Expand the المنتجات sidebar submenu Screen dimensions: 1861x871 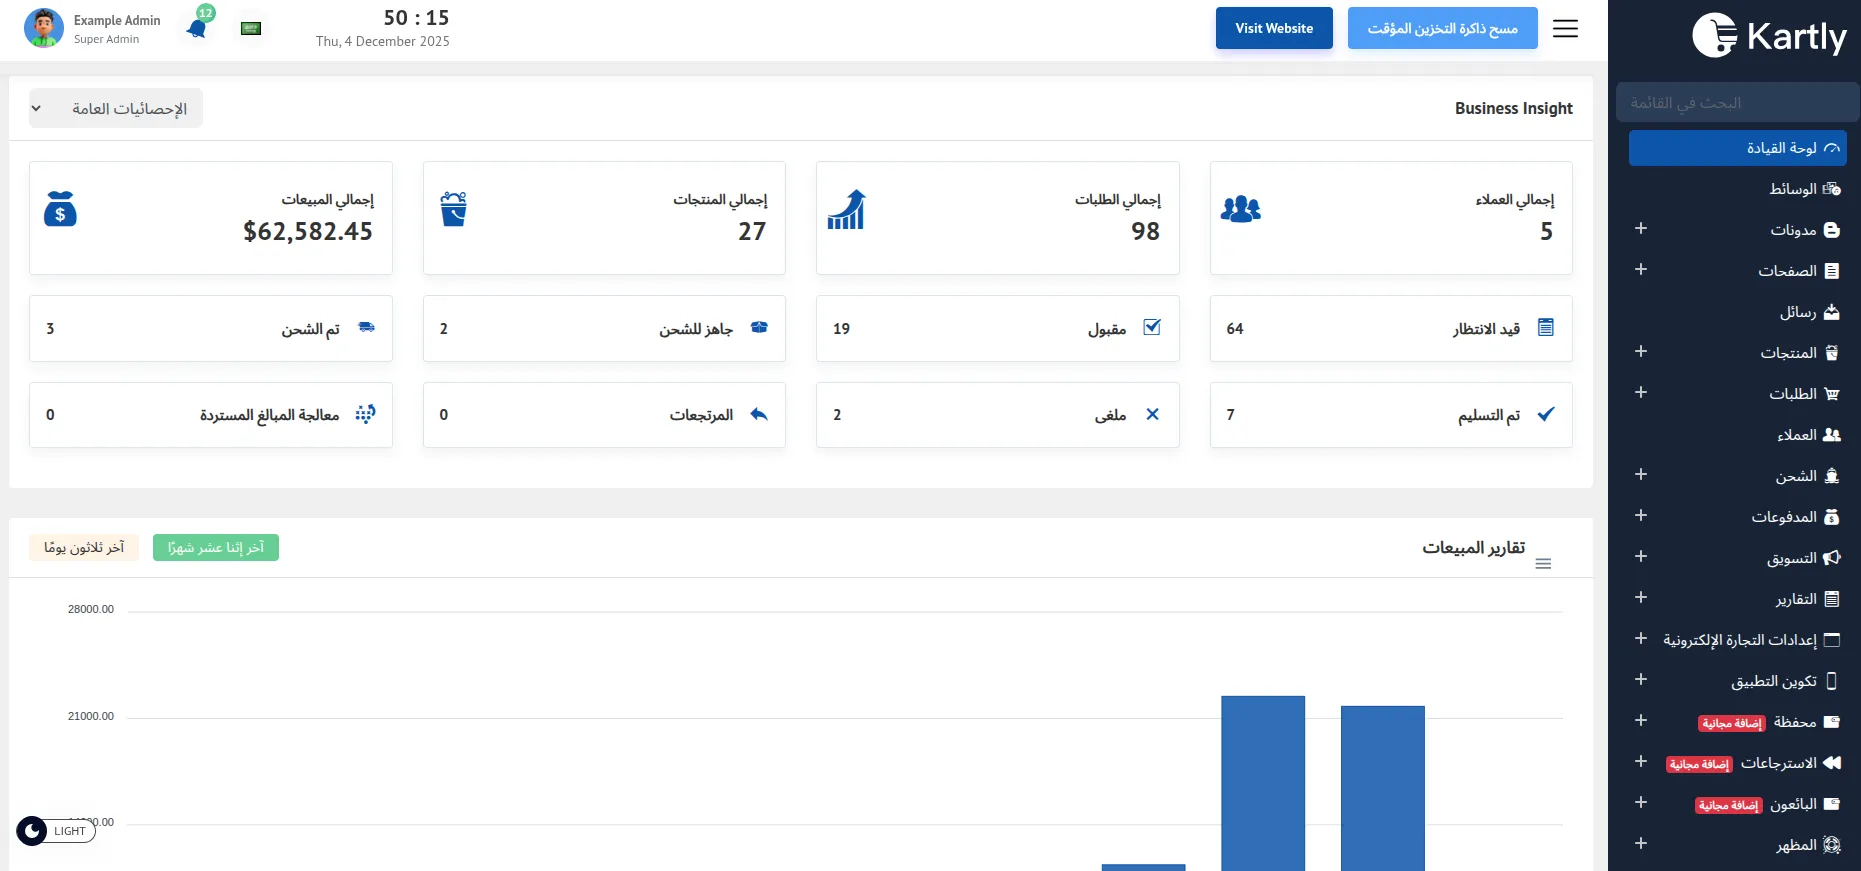coord(1640,352)
